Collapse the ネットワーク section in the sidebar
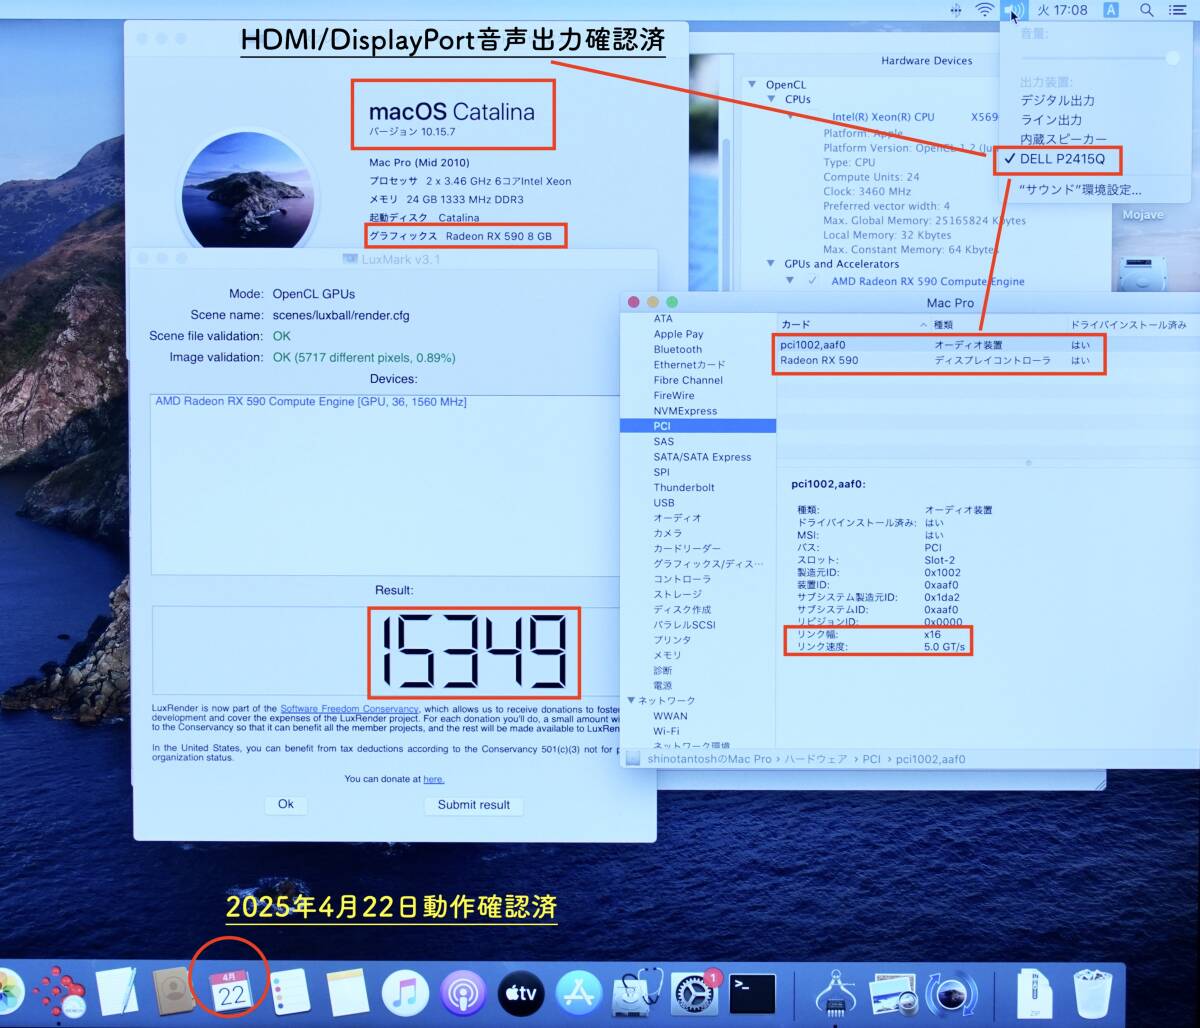 click(x=631, y=700)
